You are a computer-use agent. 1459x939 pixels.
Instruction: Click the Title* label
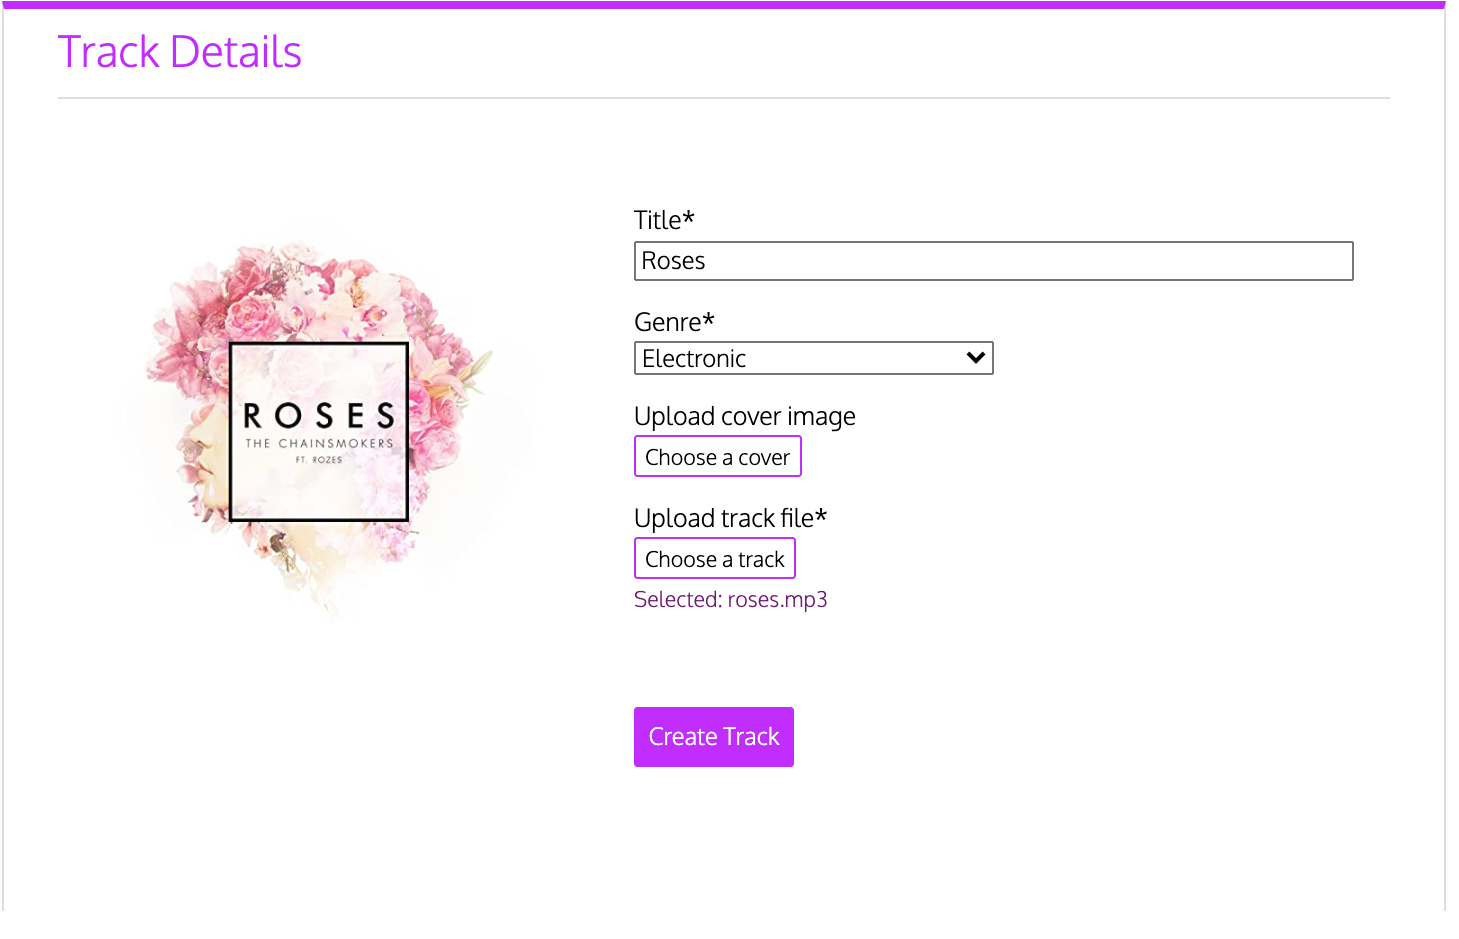(664, 220)
